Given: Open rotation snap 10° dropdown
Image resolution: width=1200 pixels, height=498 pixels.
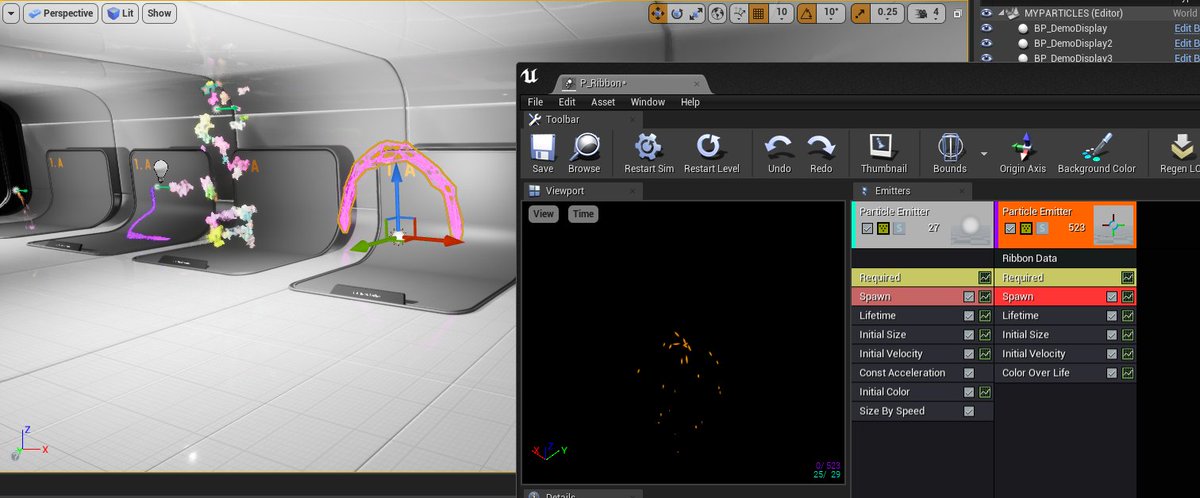Looking at the screenshot, I should coord(830,13).
